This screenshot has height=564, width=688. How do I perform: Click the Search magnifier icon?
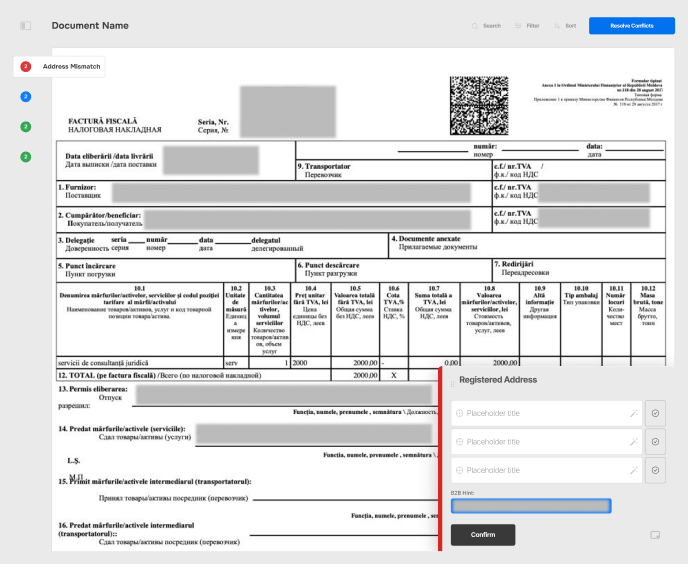(x=474, y=26)
